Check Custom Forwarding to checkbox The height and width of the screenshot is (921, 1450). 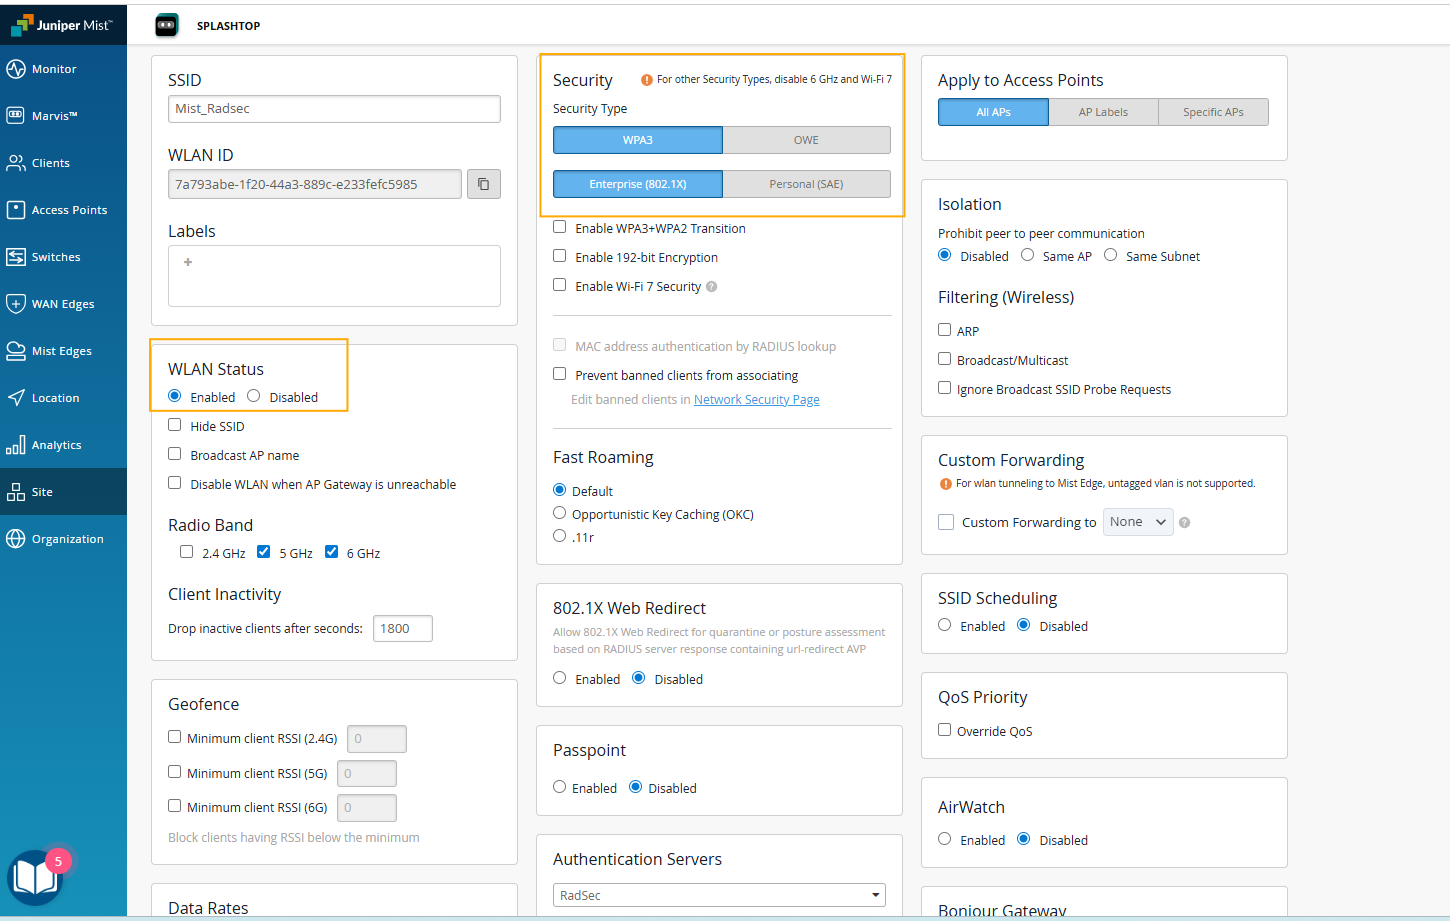946,522
